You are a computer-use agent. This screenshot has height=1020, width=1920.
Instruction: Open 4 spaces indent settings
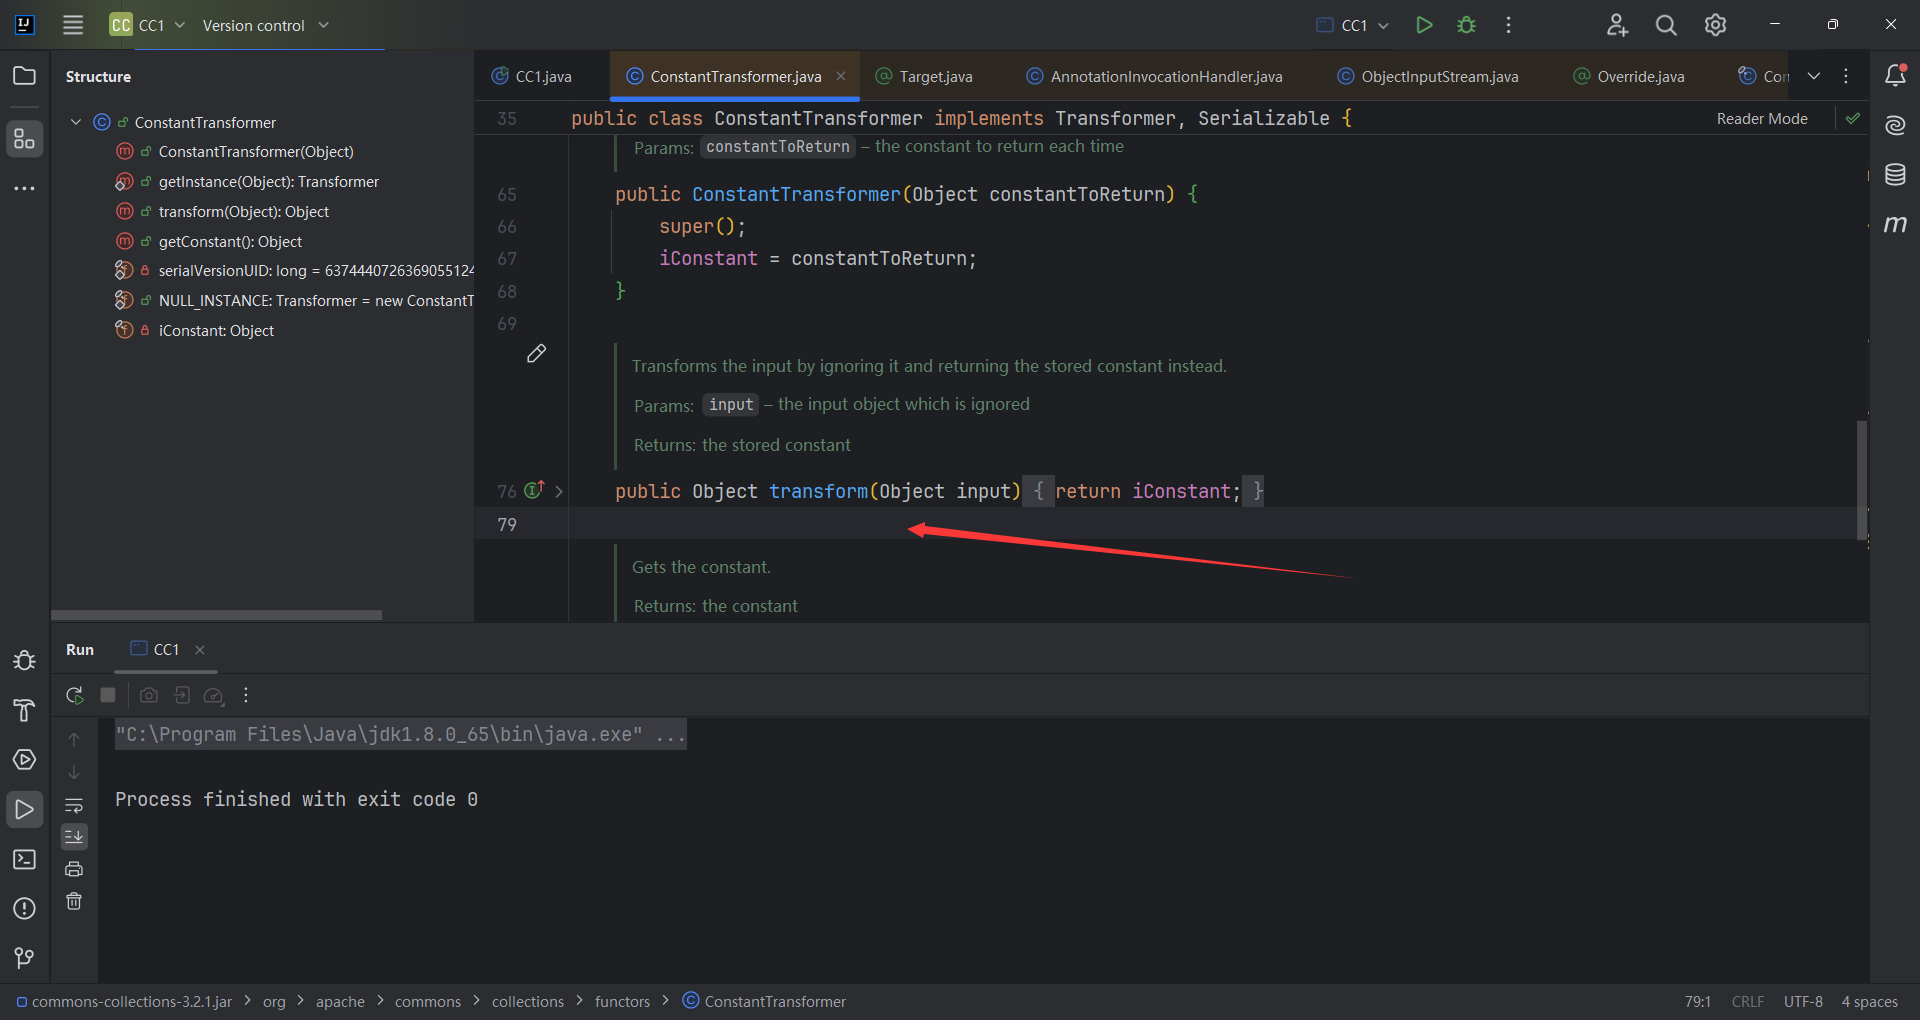click(1869, 1001)
